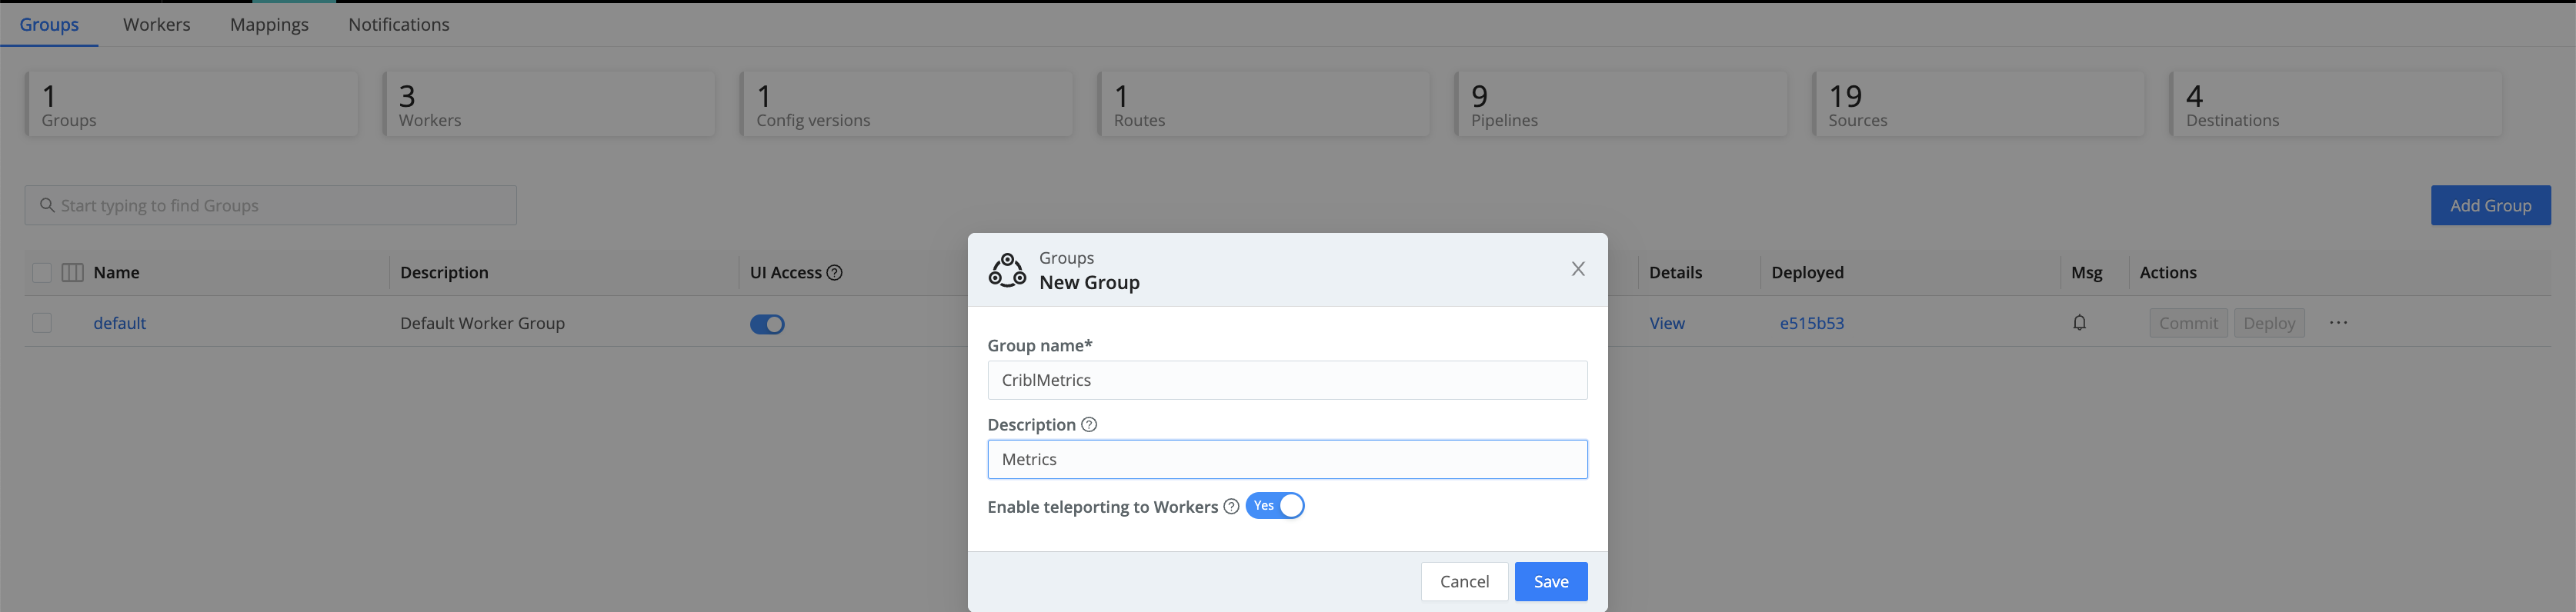Image resolution: width=2576 pixels, height=612 pixels.
Task: Click the UI Access help icon
Action: 834,273
